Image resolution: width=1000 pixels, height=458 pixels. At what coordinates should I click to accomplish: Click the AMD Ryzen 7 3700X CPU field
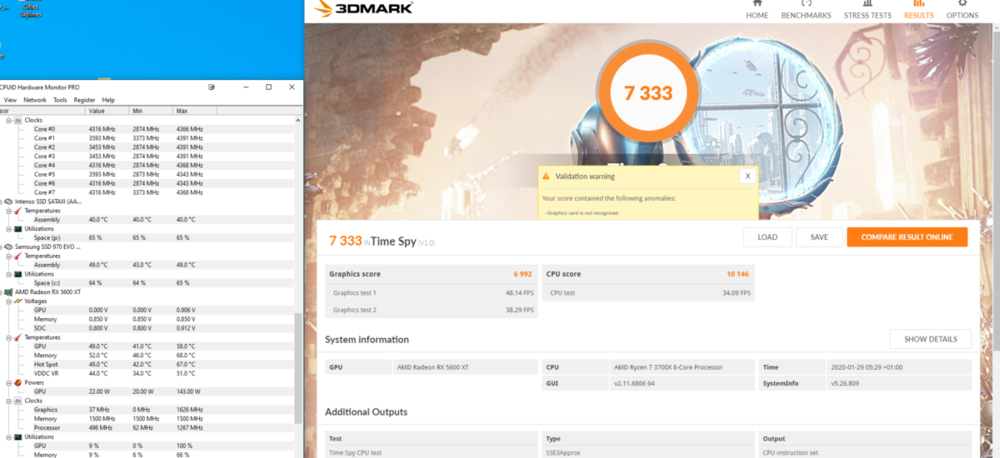681,367
